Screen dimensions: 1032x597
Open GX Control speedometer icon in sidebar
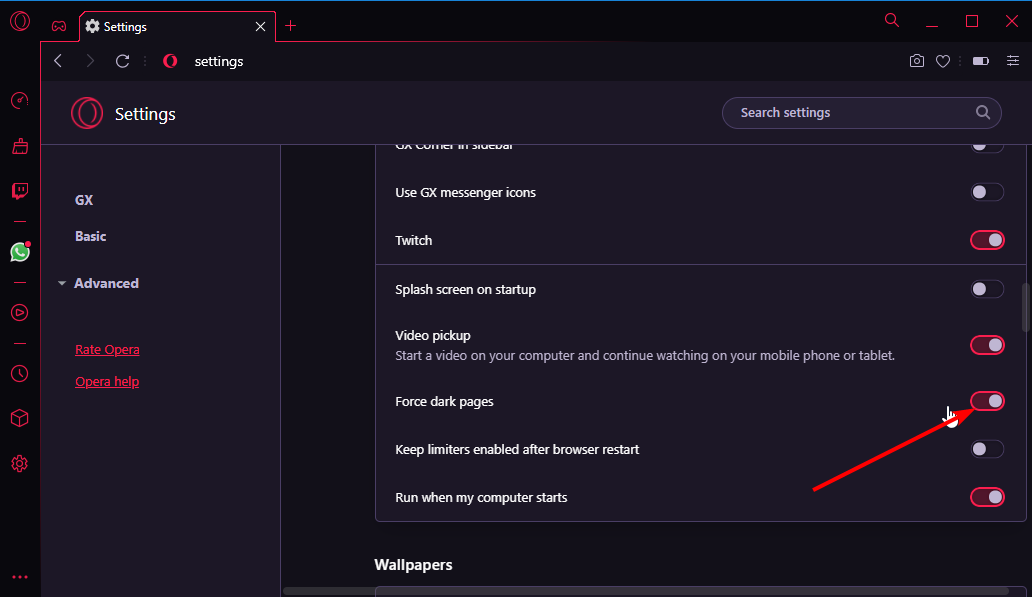click(x=20, y=100)
